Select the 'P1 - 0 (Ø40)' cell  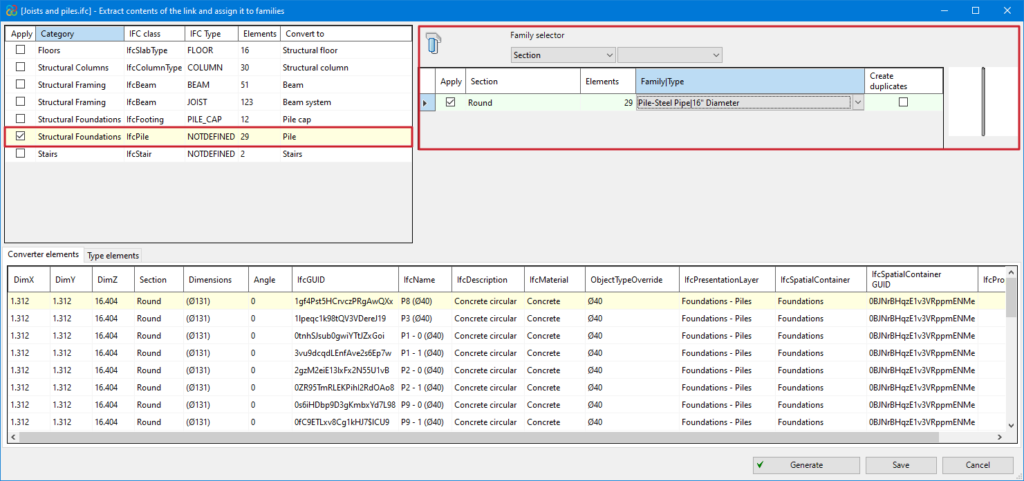click(424, 335)
